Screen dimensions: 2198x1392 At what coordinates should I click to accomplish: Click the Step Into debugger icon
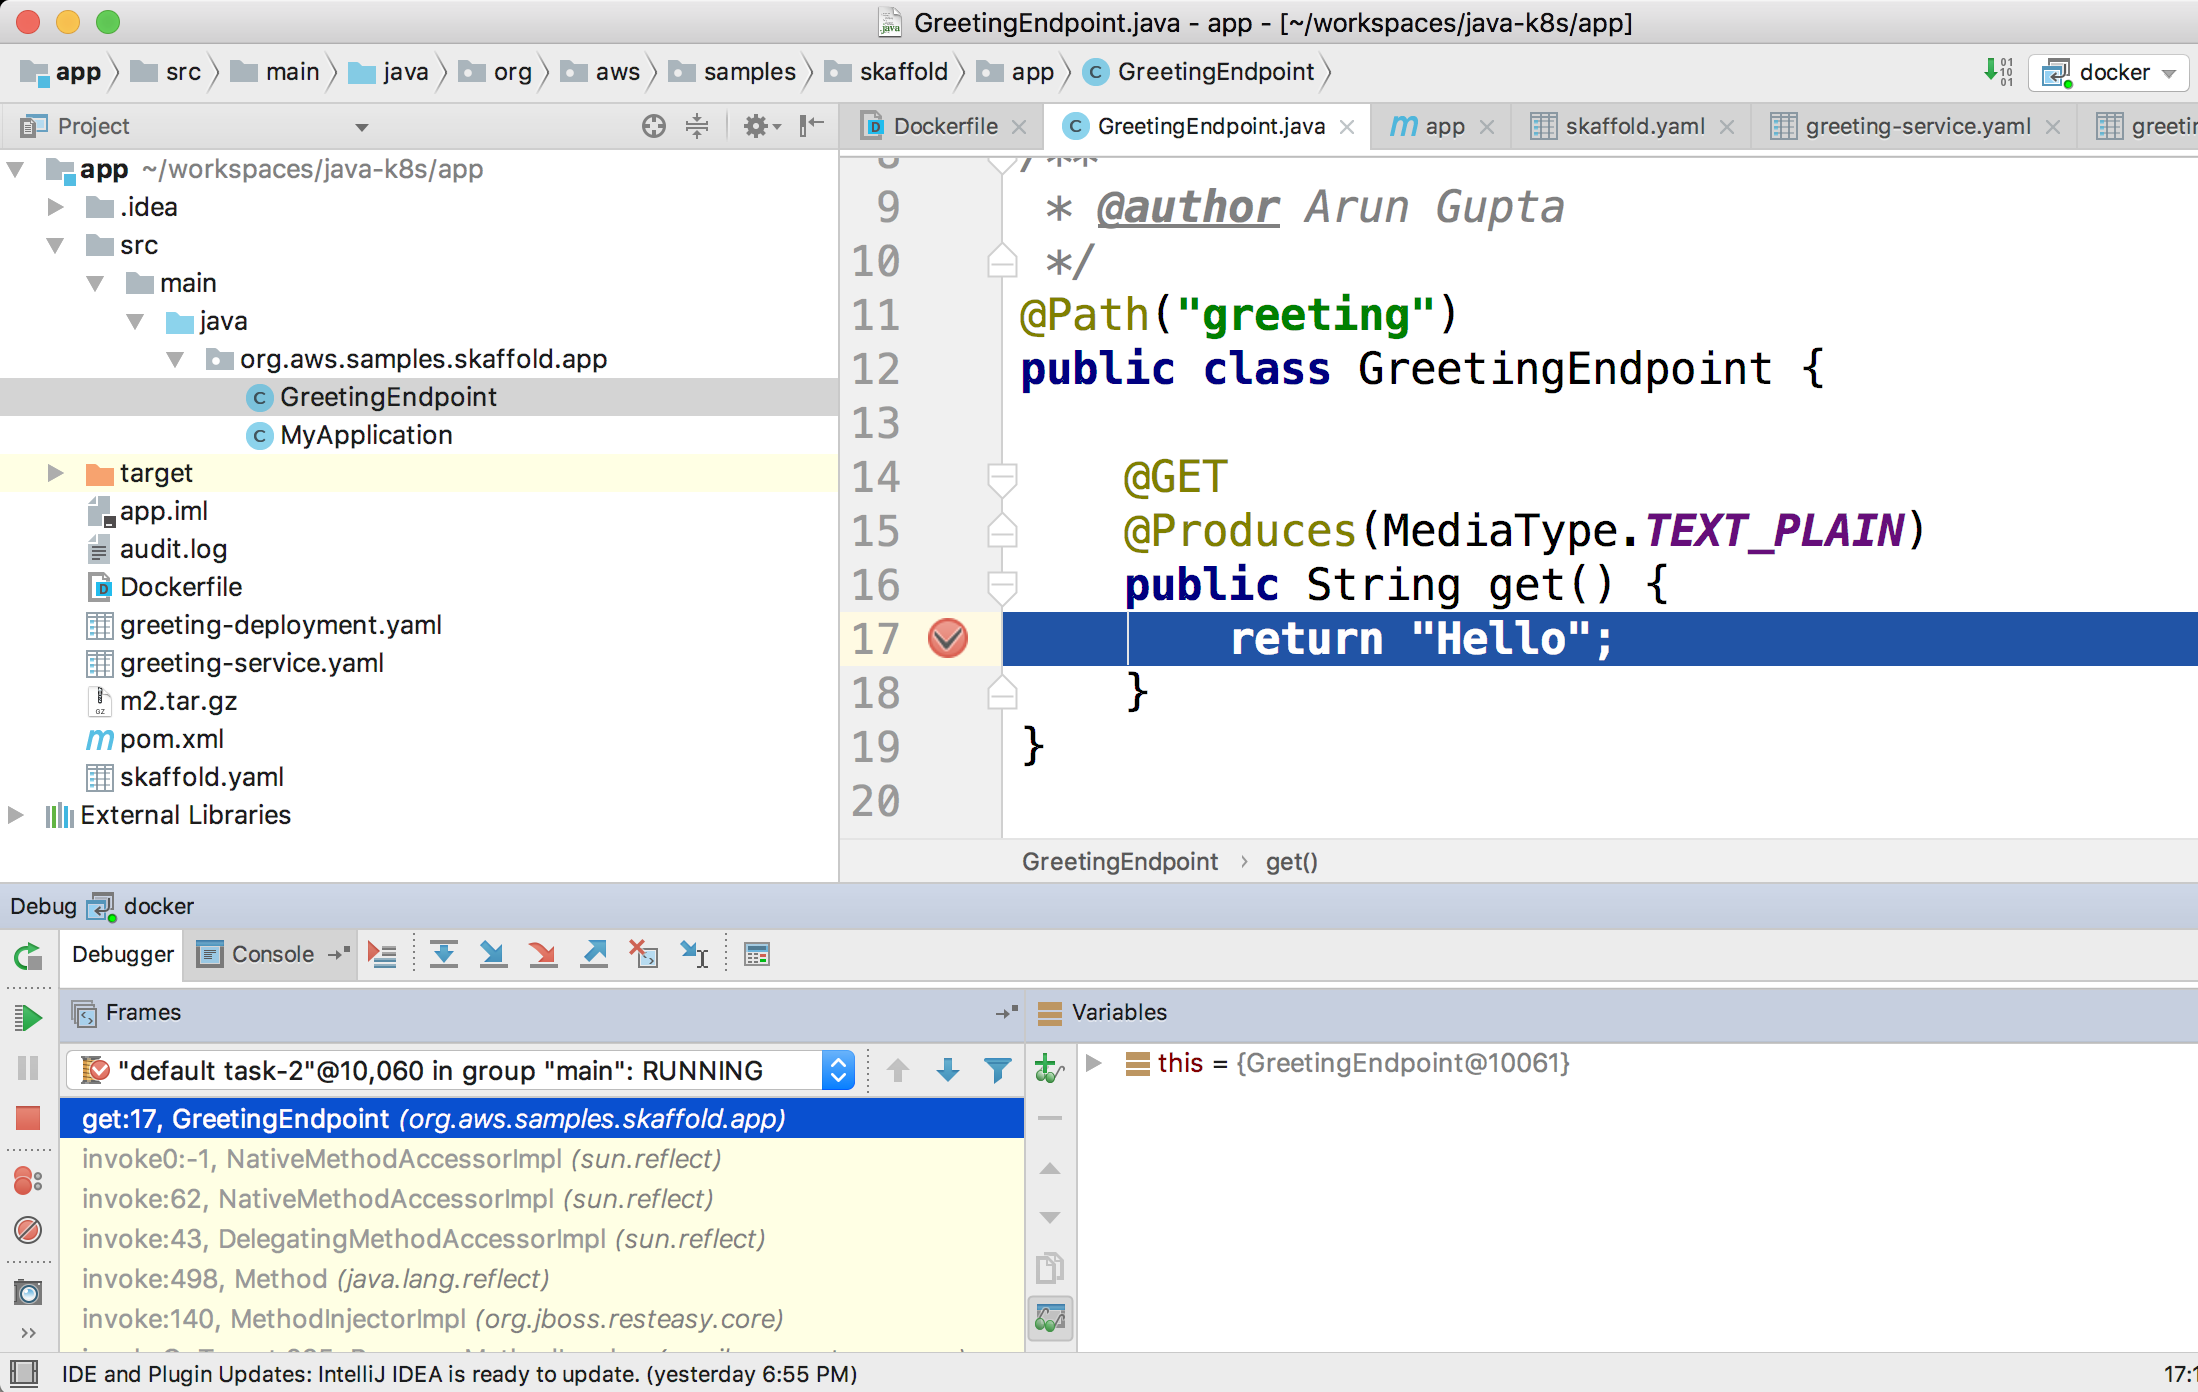click(x=492, y=954)
